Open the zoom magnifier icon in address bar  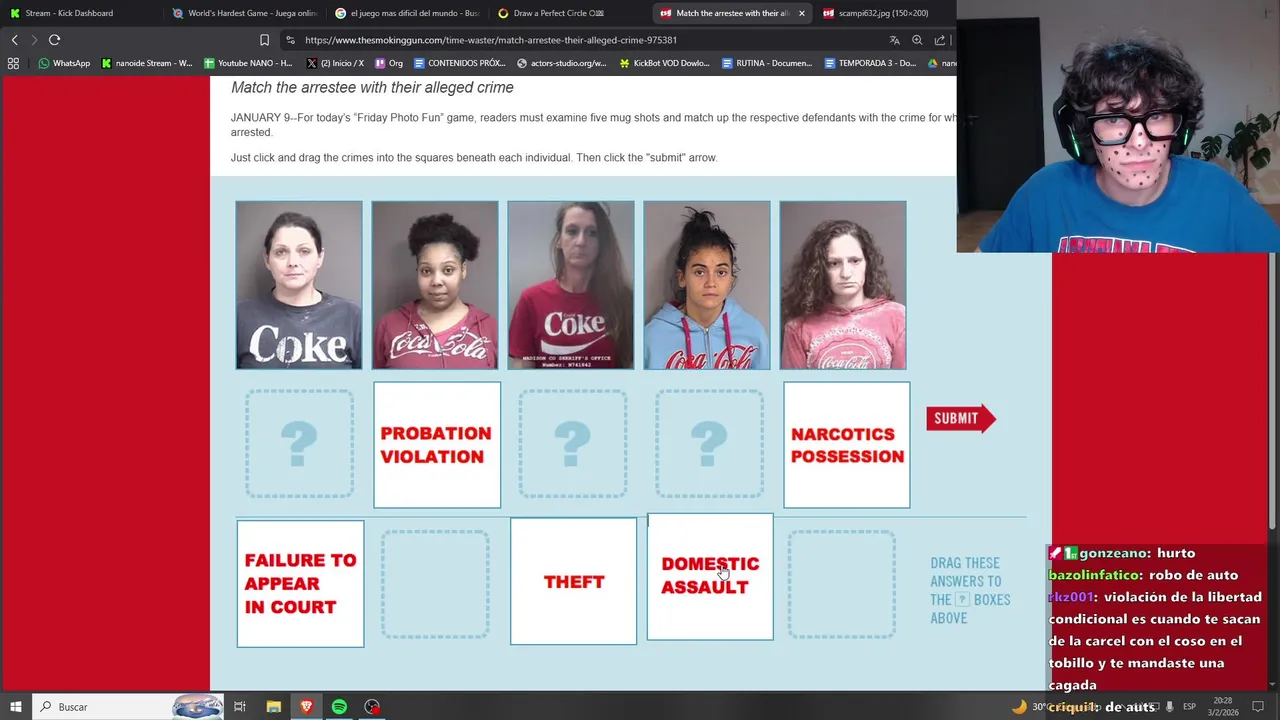[x=917, y=40]
